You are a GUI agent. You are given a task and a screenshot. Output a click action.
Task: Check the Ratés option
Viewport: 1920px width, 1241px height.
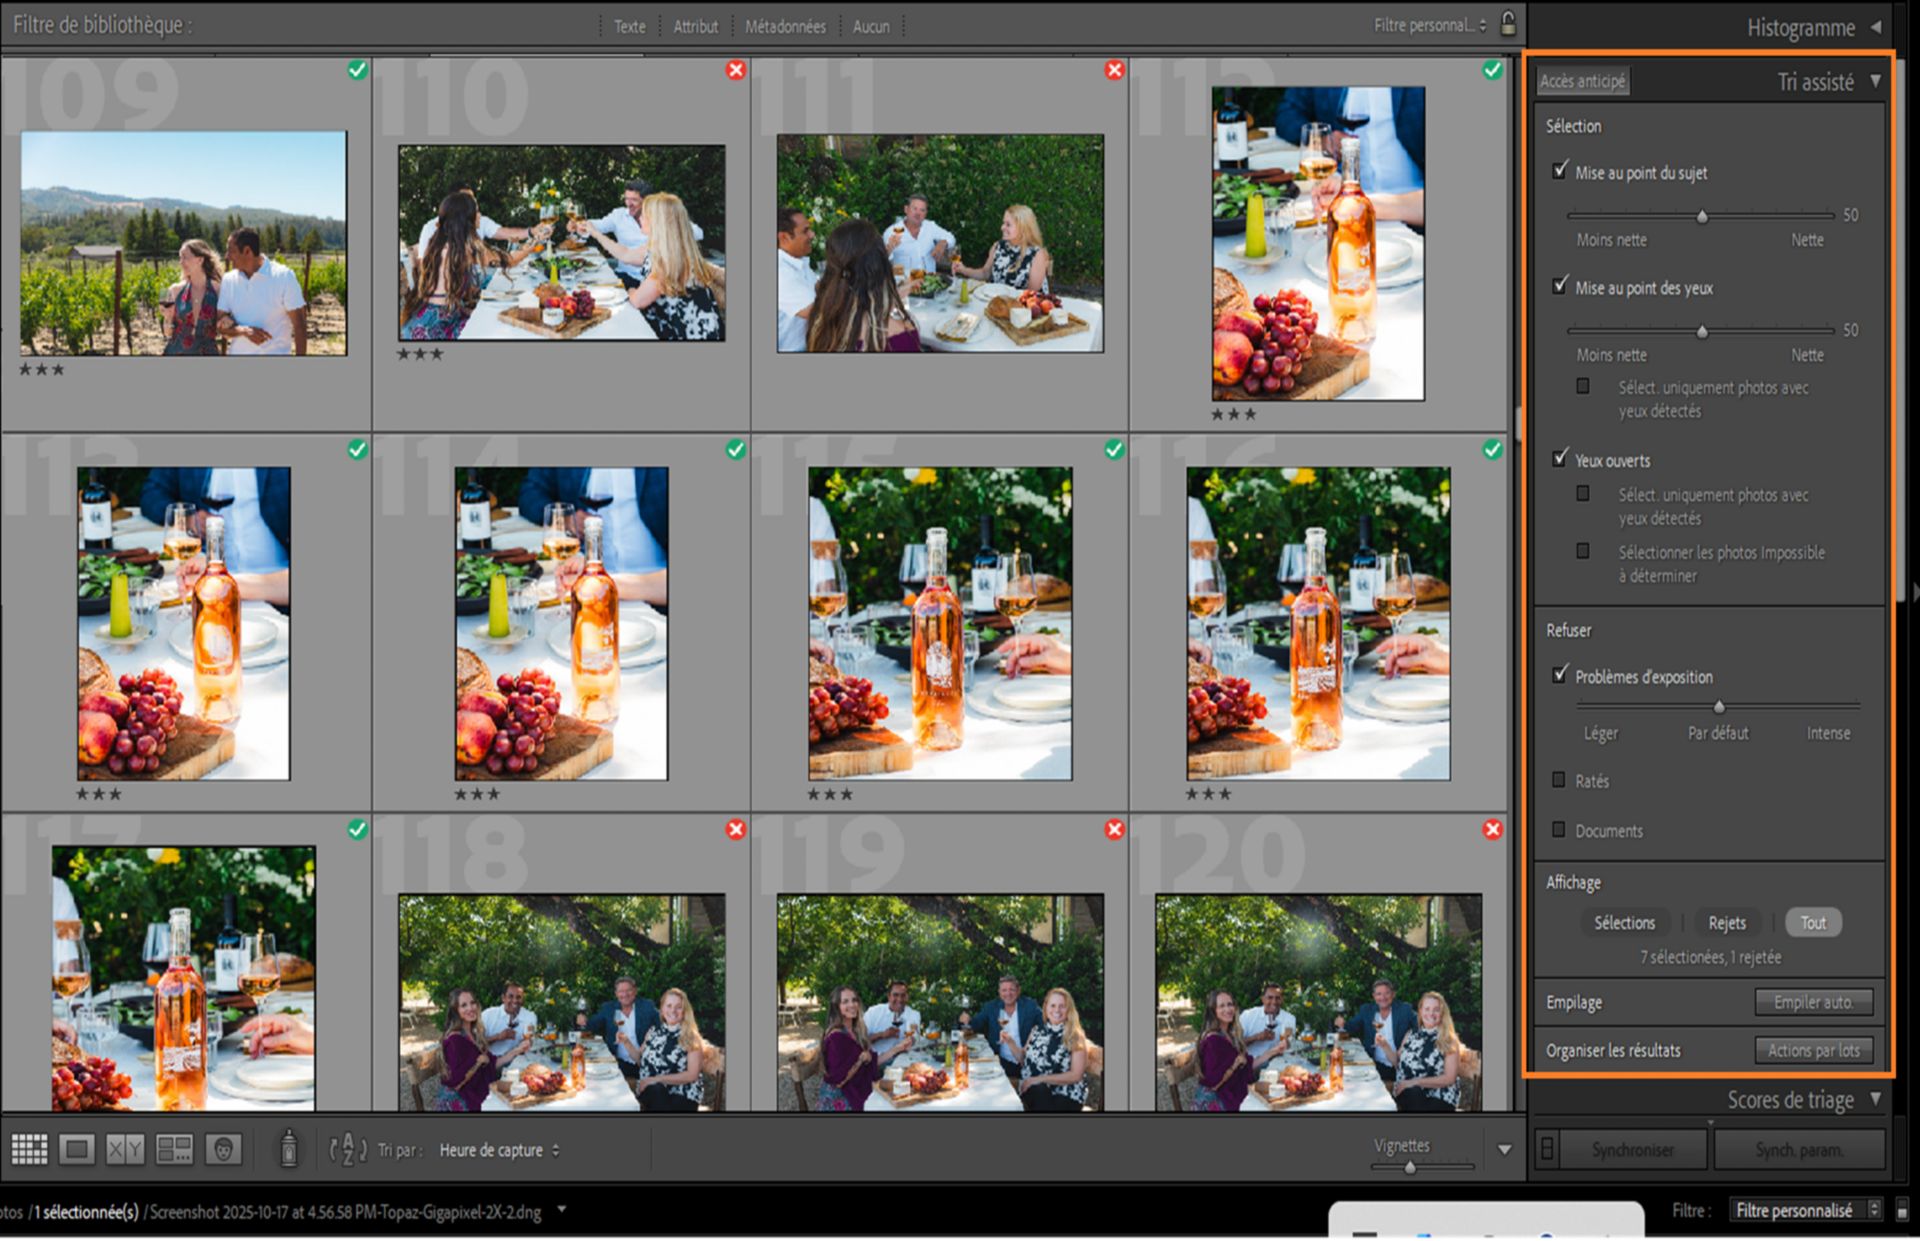1558,780
